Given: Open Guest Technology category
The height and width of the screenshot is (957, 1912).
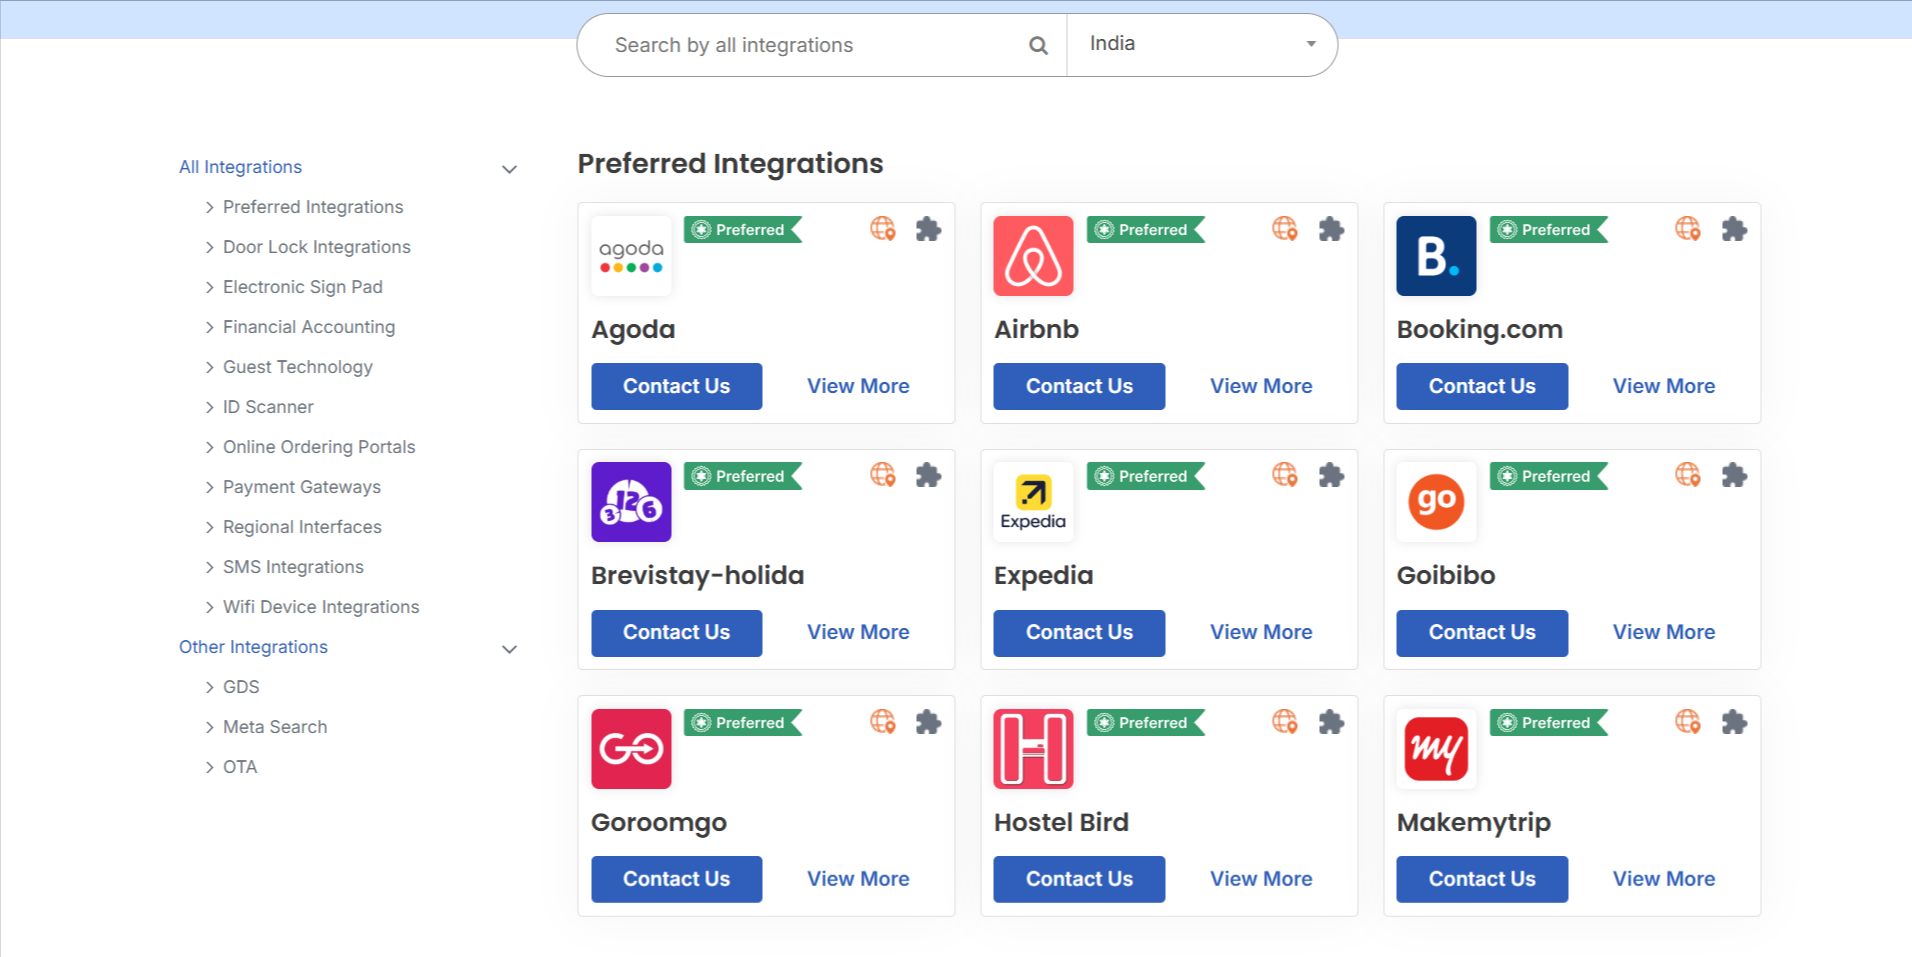Looking at the screenshot, I should [x=298, y=367].
